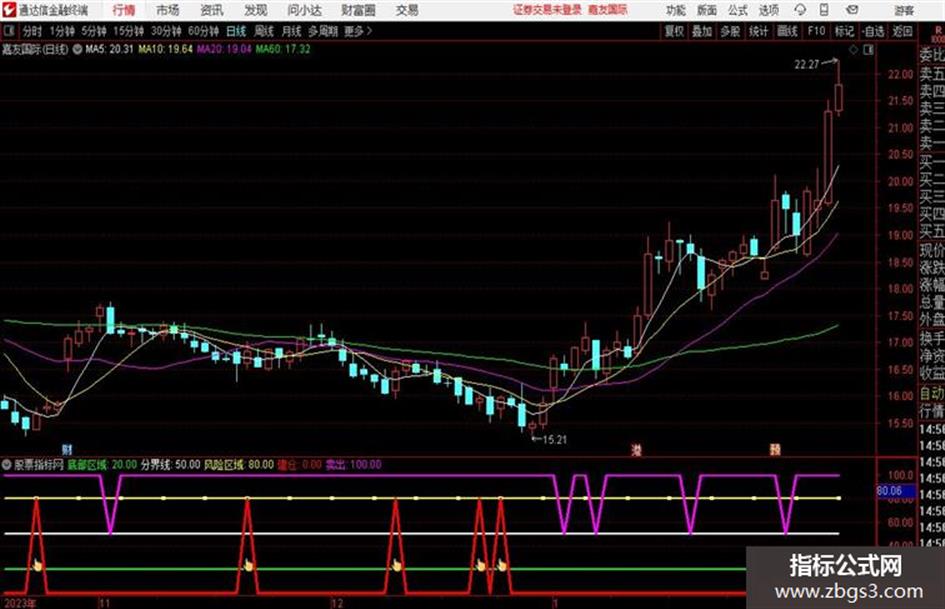Screen dimensions: 945x609
Task: Select the 分时 period
Action: pos(33,31)
